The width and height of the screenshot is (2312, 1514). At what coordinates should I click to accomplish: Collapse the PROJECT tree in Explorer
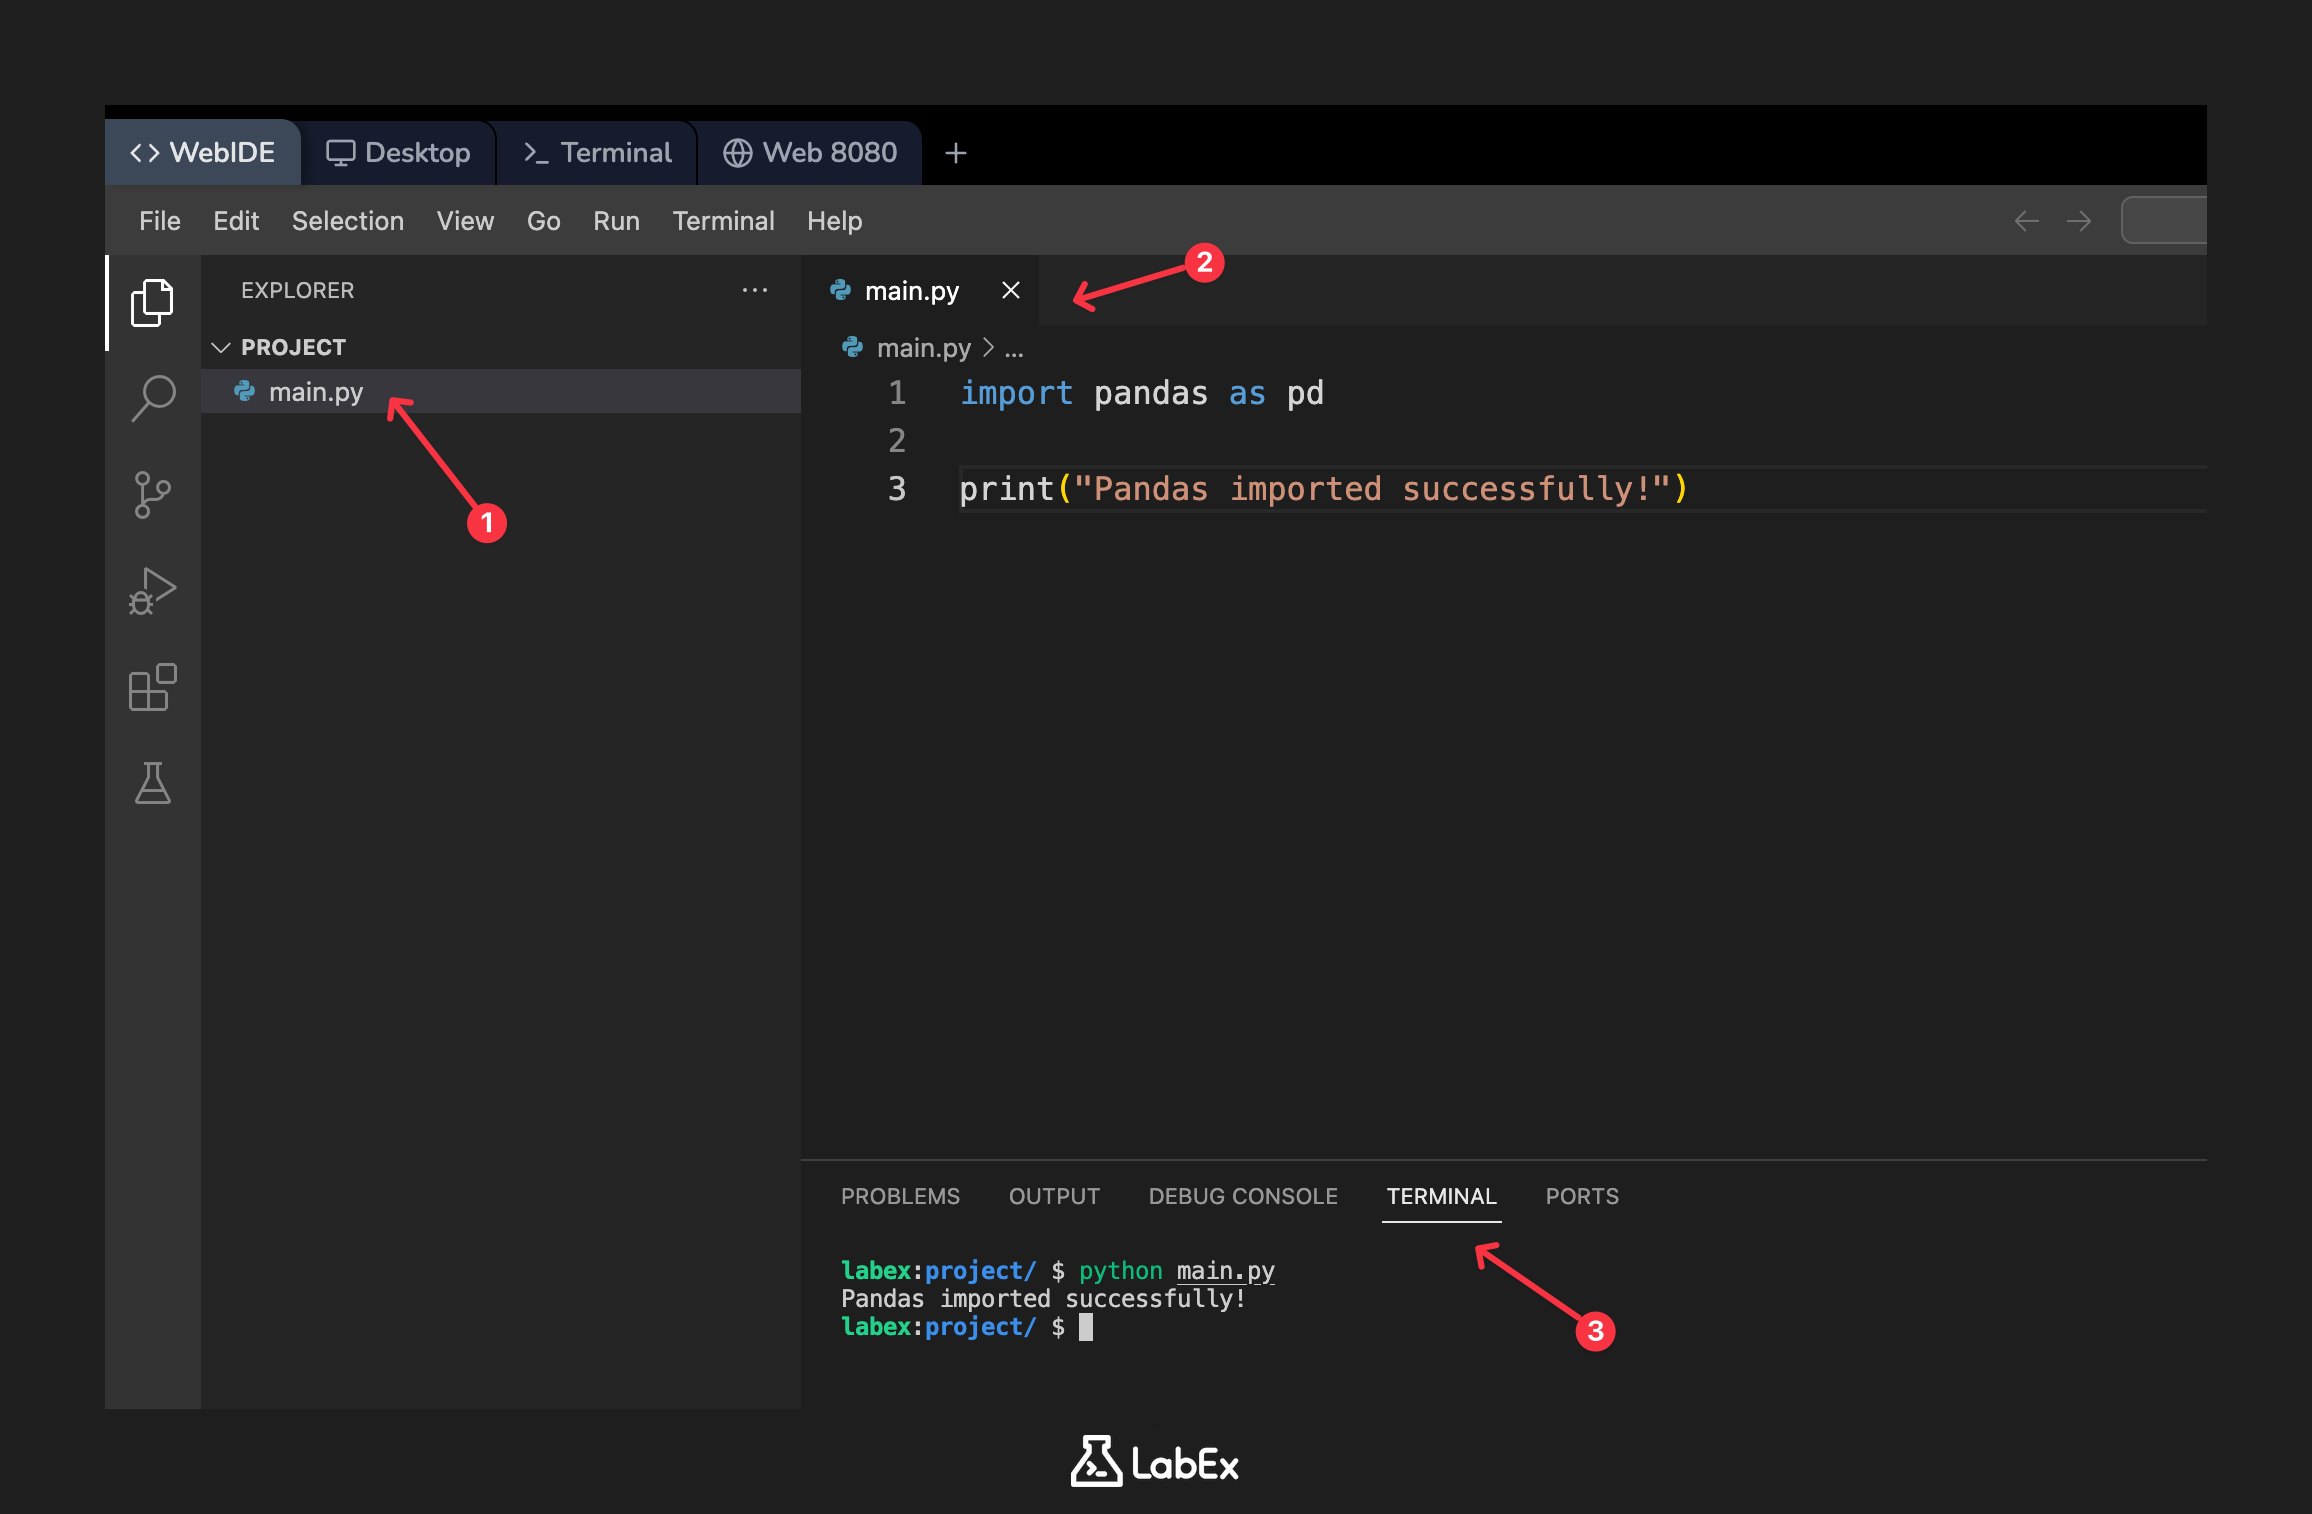(x=221, y=347)
